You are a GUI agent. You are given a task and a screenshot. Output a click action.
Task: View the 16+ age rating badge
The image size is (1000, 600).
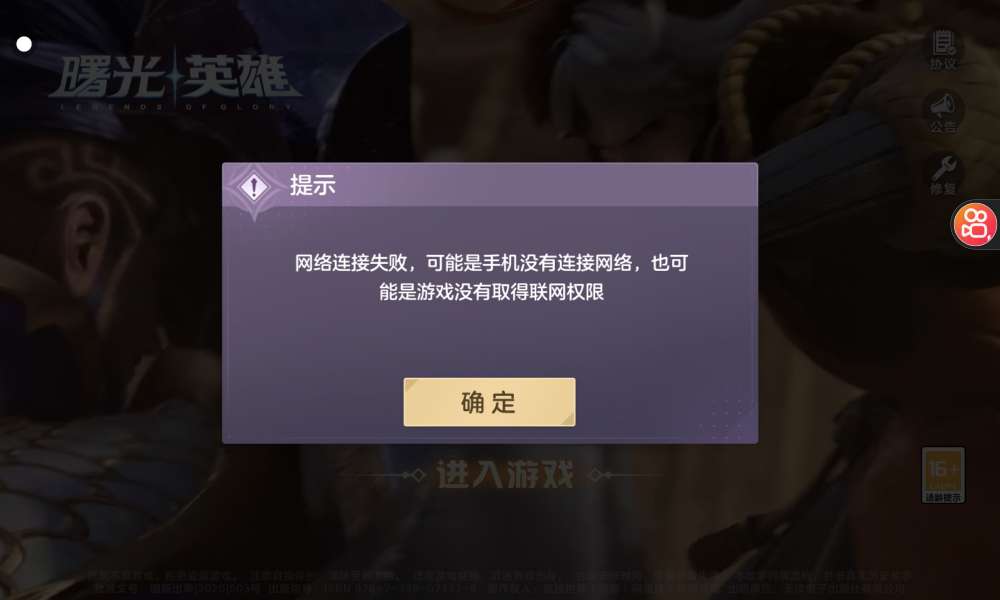tap(943, 475)
